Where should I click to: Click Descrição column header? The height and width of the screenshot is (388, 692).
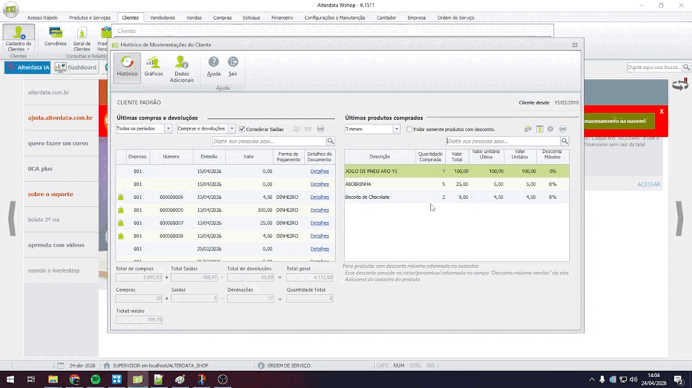pyautogui.click(x=380, y=156)
